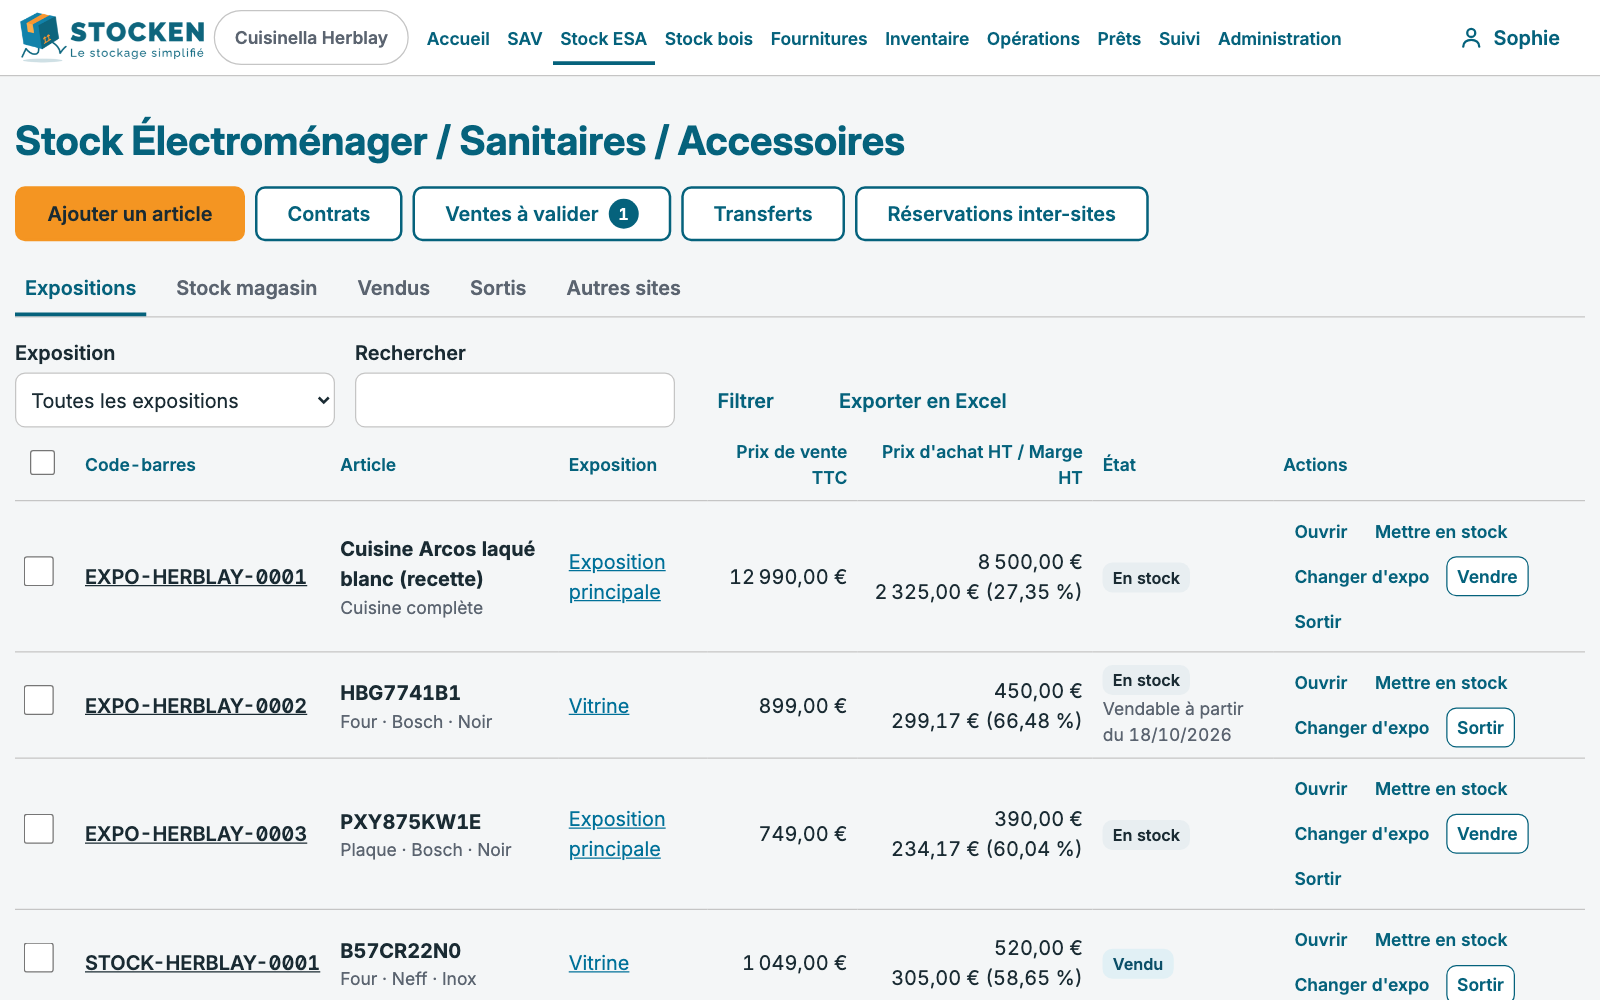Viewport: 1600px width, 1000px height.
Task: Check the box for EXPO-HERBLAY-0001
Action: coord(39,571)
